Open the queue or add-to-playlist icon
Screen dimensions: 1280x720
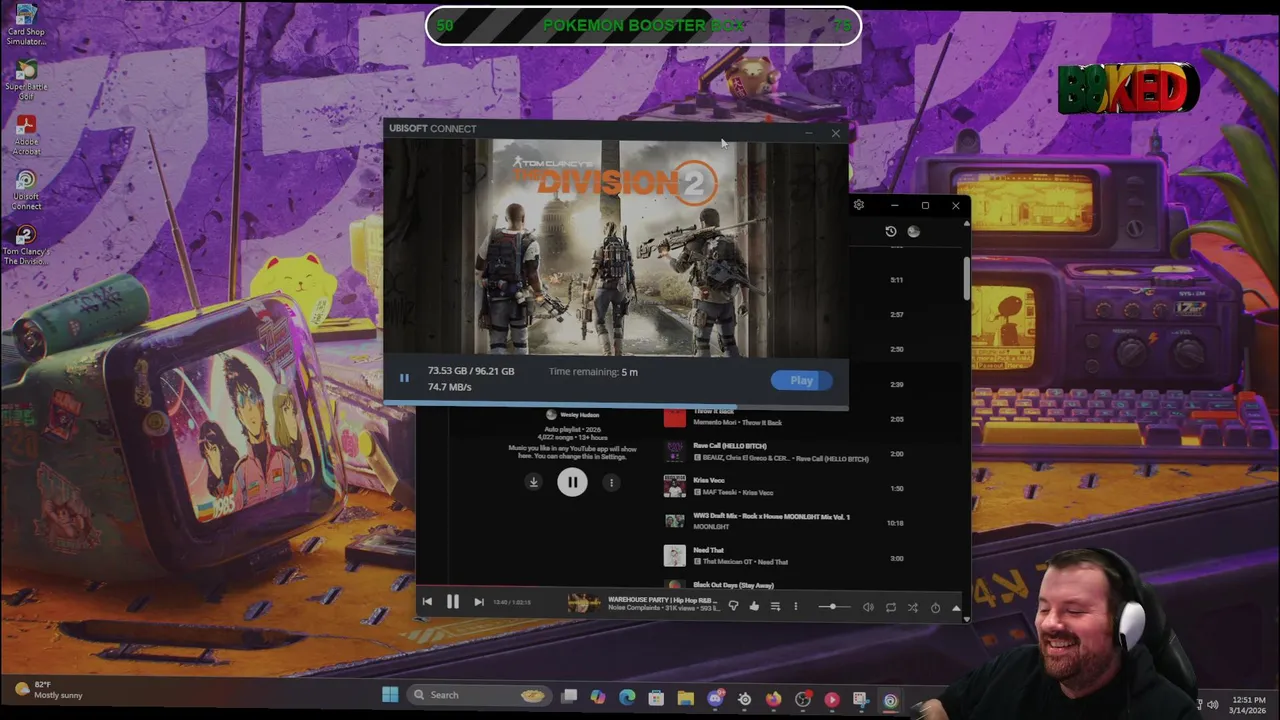[775, 606]
